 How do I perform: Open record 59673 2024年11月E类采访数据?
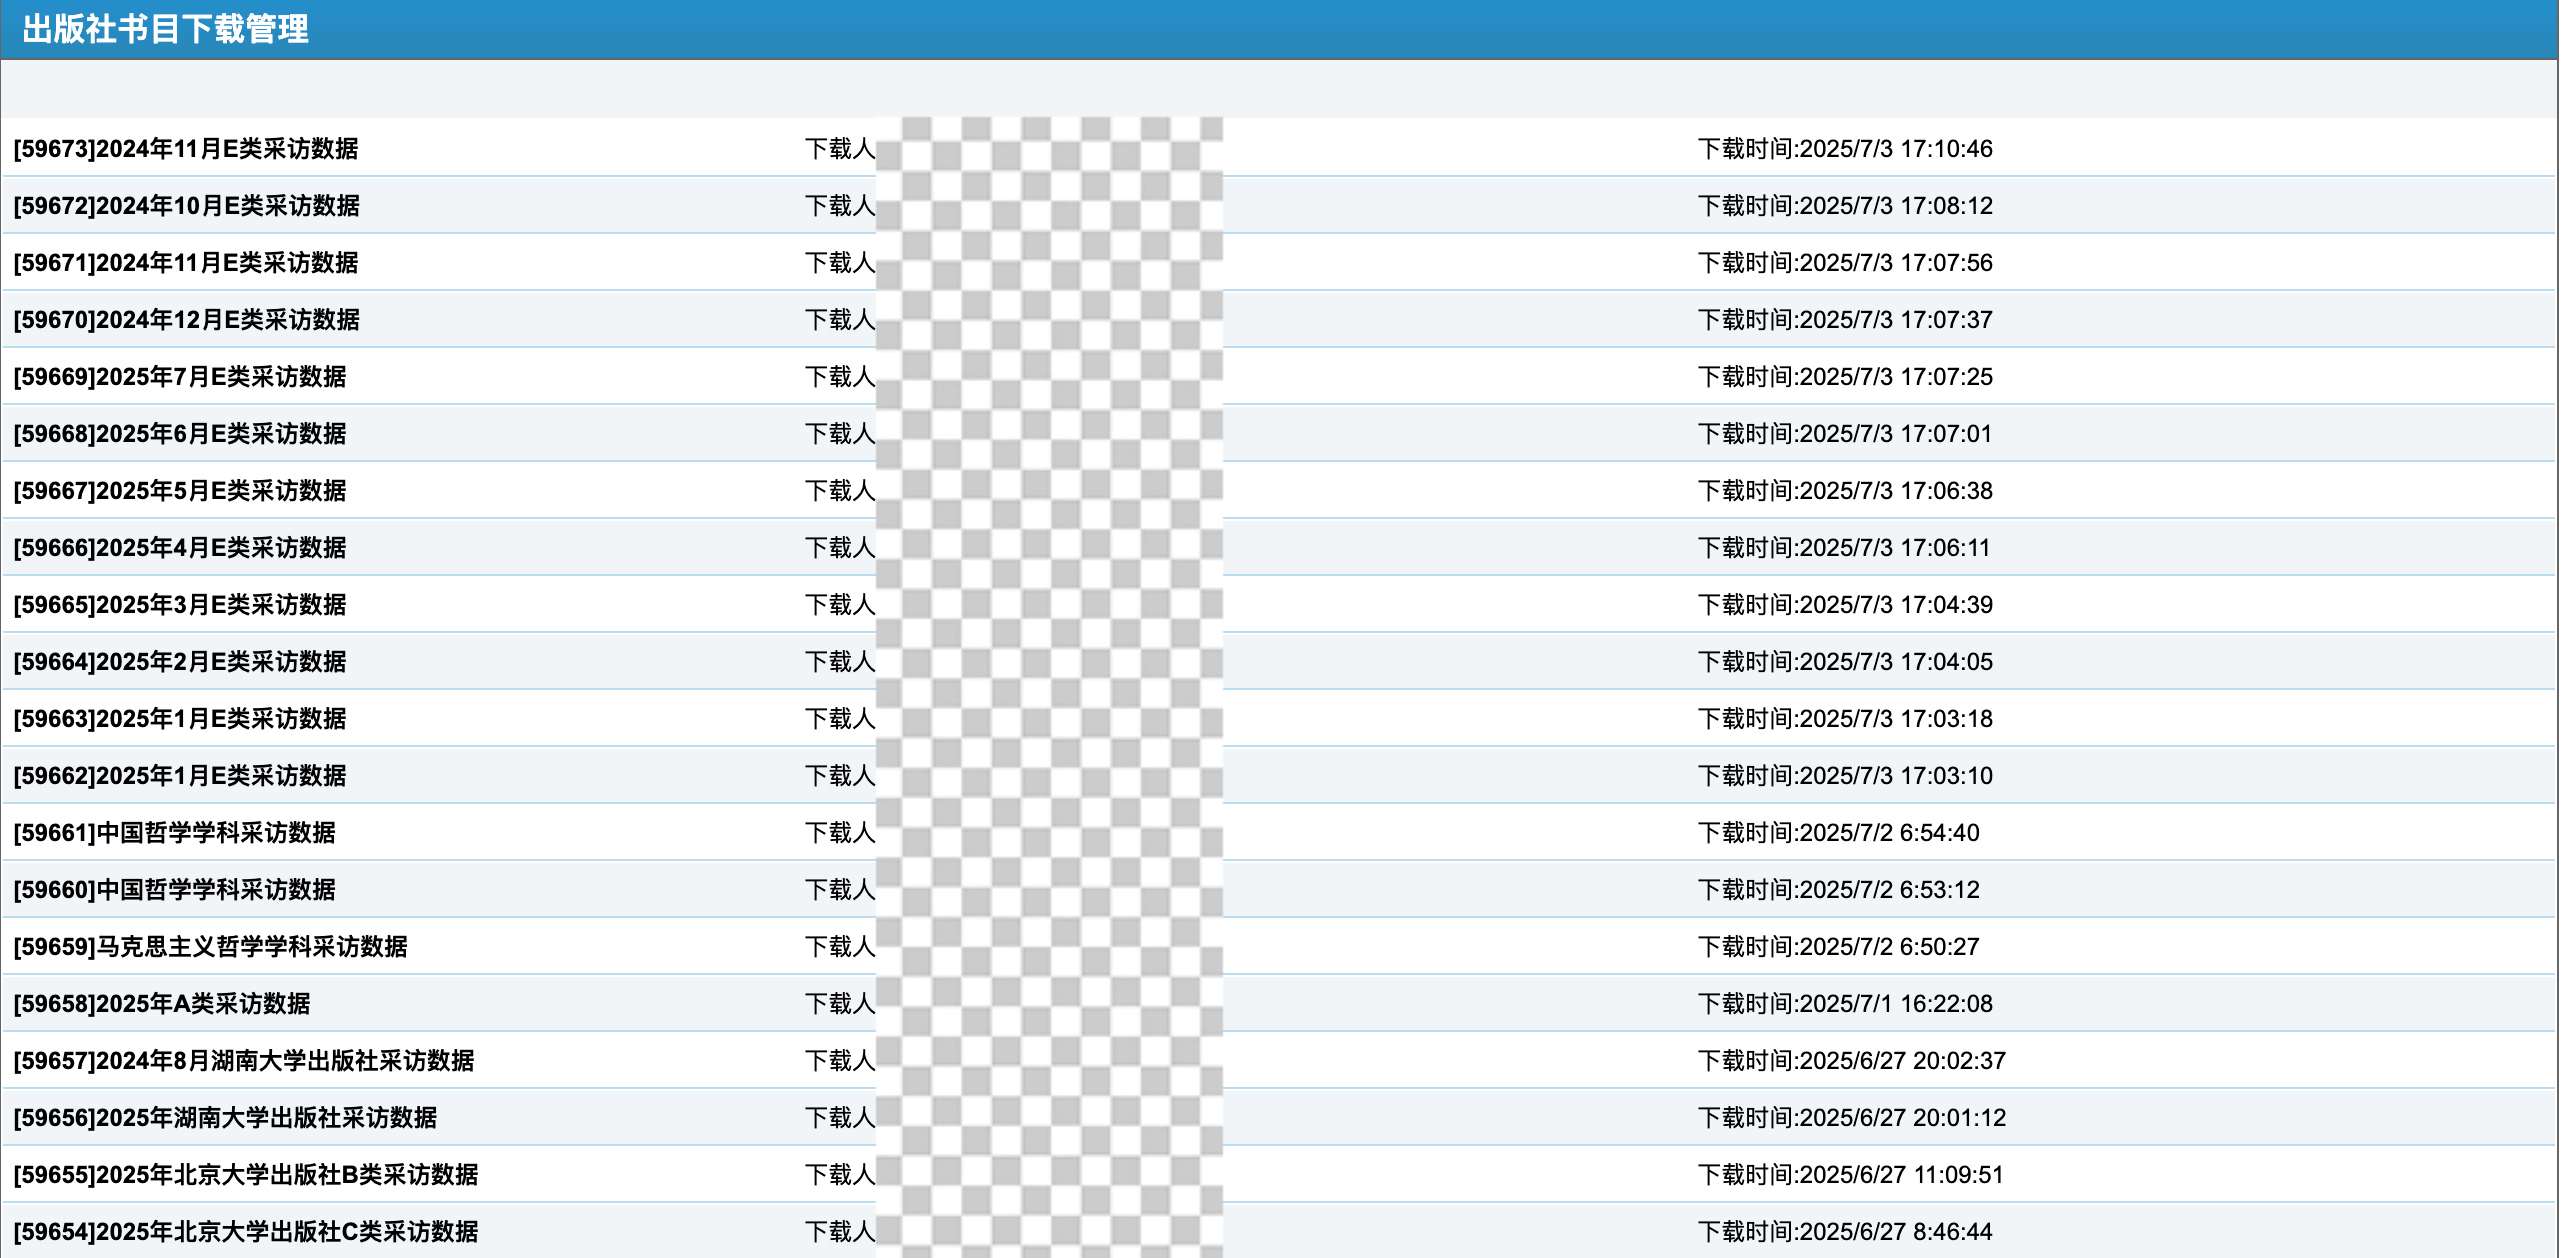(186, 149)
